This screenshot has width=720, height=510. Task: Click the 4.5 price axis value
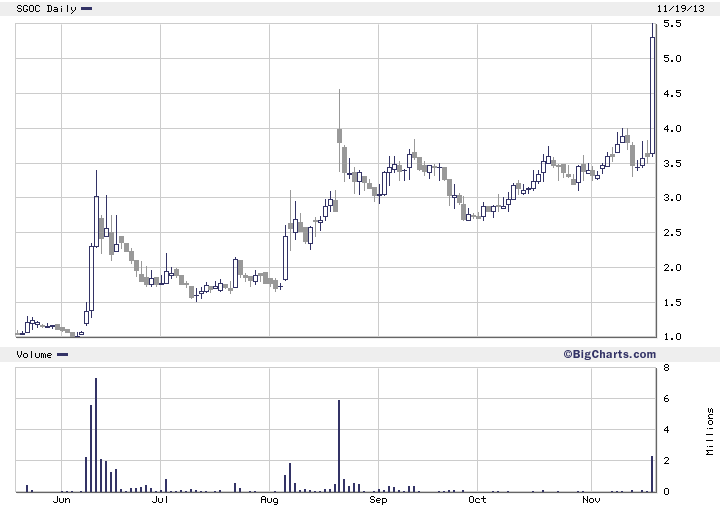pos(672,94)
